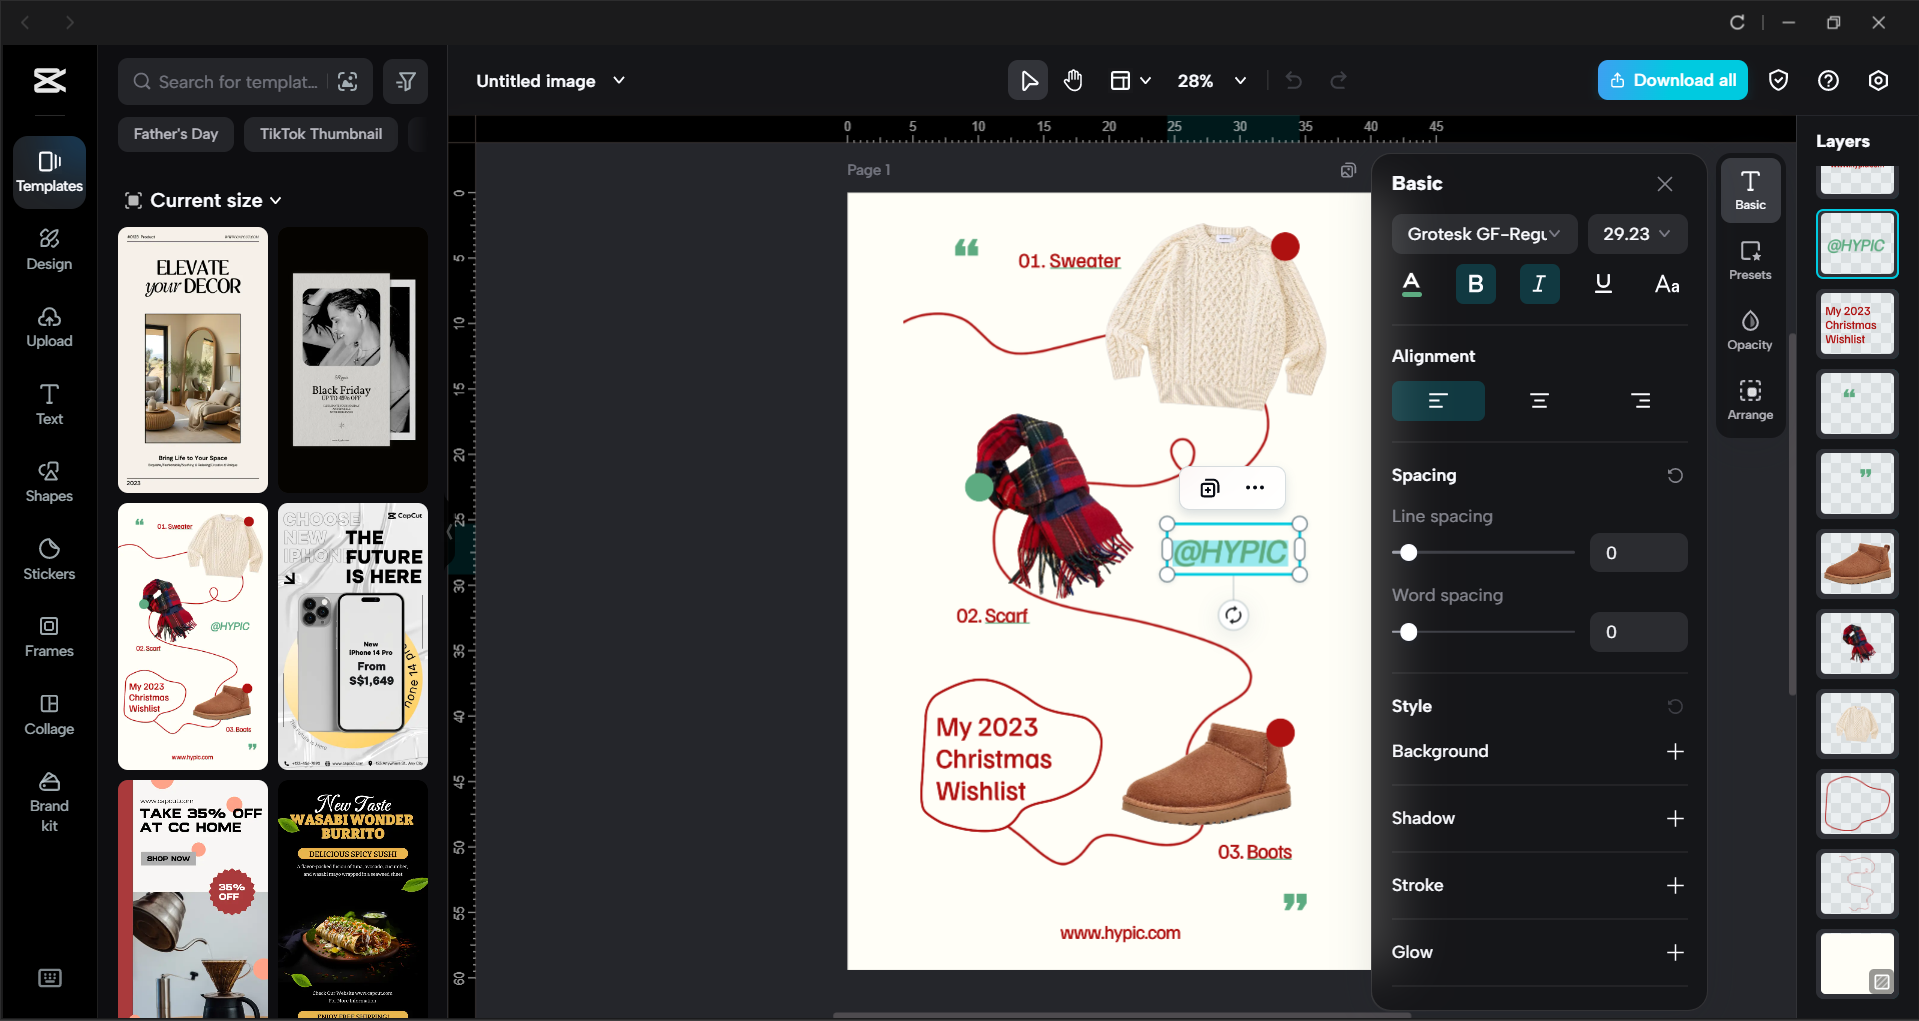
Task: Open the Opacity settings panel
Action: pyautogui.click(x=1749, y=330)
